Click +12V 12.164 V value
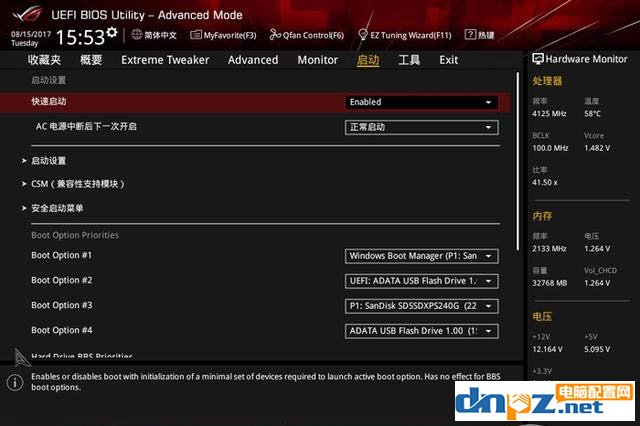This screenshot has width=640, height=426. pyautogui.click(x=547, y=349)
